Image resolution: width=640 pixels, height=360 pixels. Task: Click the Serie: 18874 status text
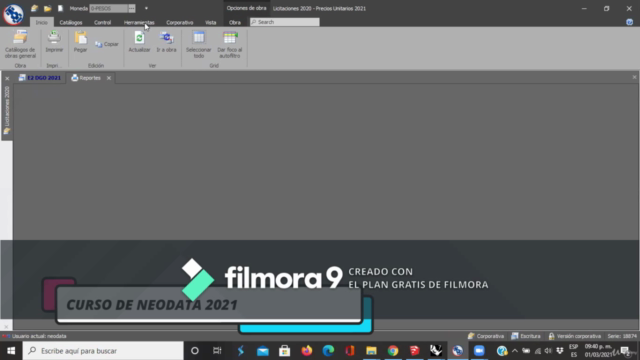pyautogui.click(x=622, y=336)
